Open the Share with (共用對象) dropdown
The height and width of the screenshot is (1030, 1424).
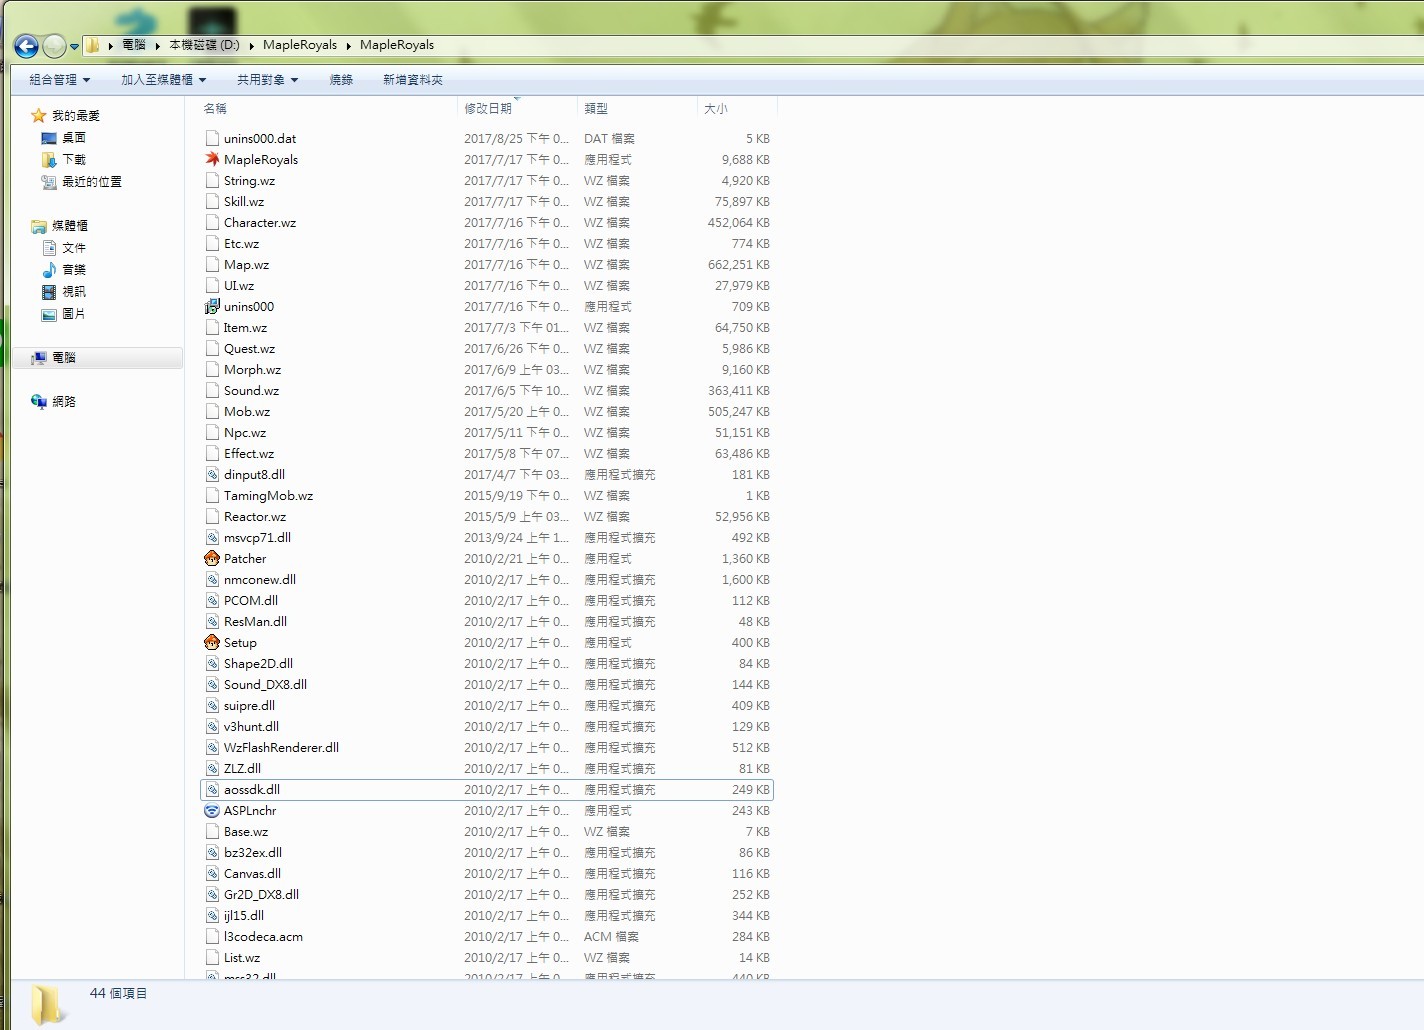267,80
